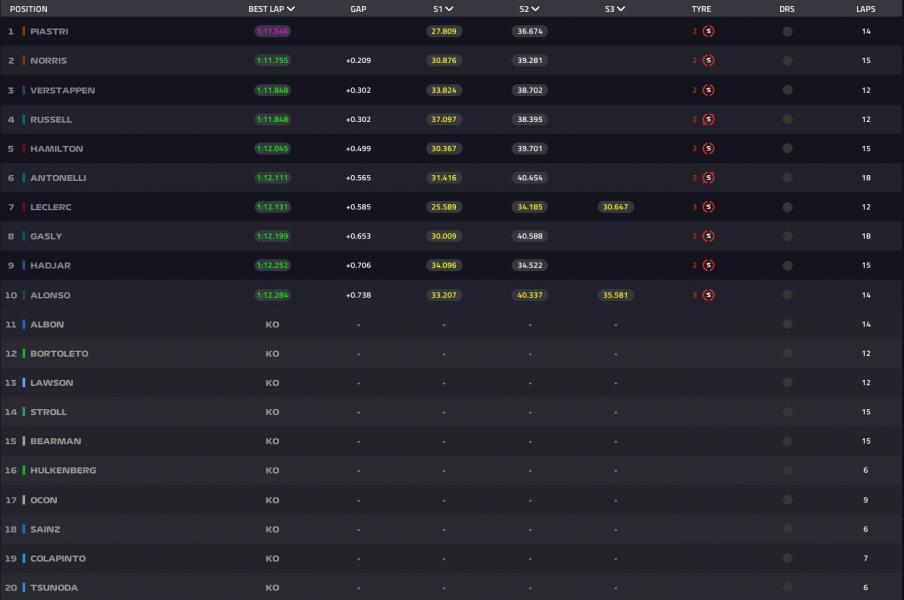Screen dimensions: 904x600
Task: Click the DRS indicator for Antonelli
Action: point(788,178)
